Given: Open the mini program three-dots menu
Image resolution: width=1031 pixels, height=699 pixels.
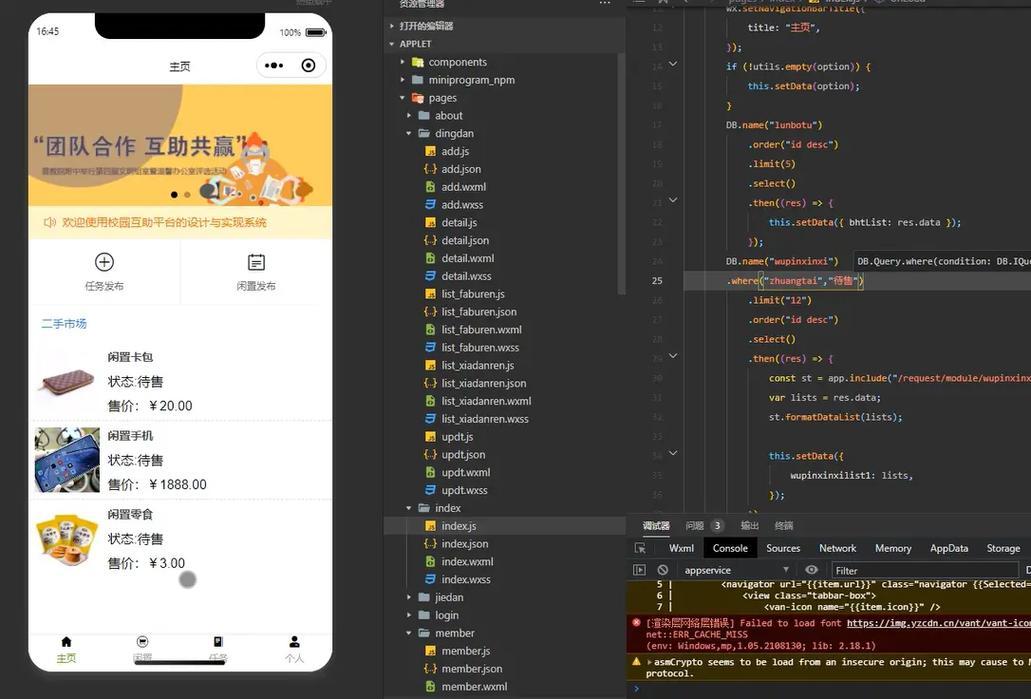Looking at the screenshot, I should pos(274,65).
